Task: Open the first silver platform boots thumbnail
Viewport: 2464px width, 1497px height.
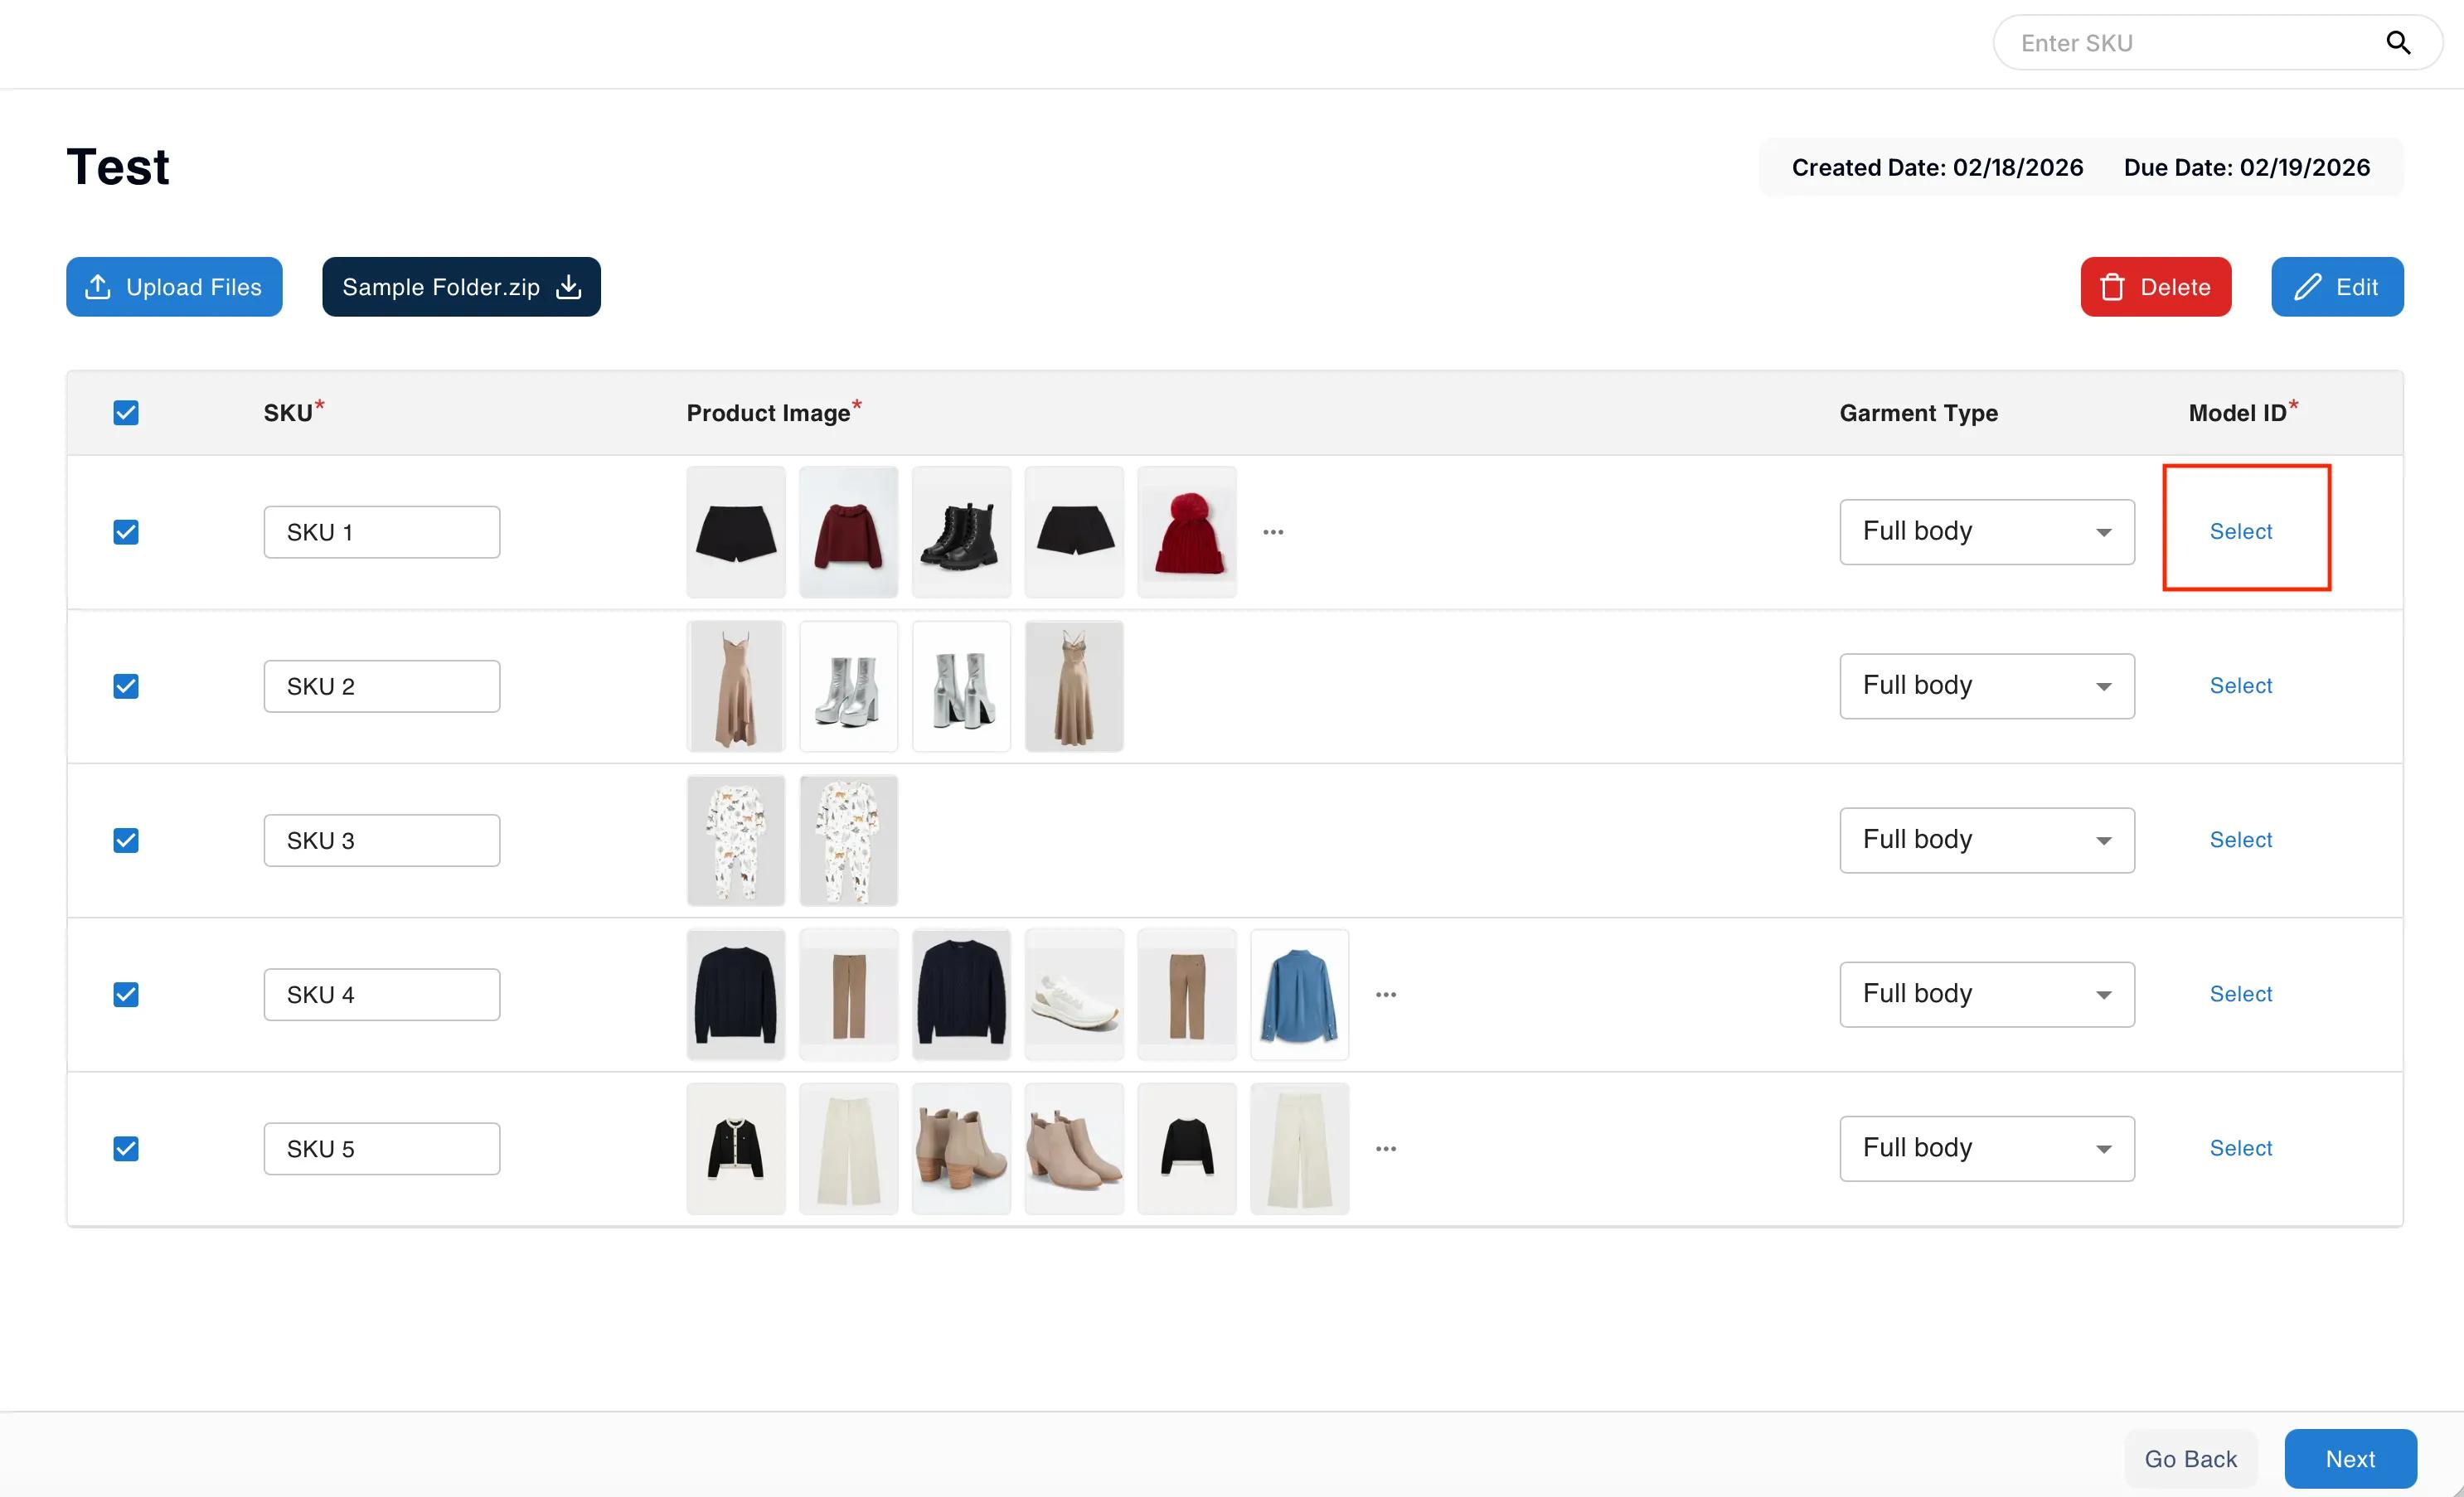Action: [848, 686]
